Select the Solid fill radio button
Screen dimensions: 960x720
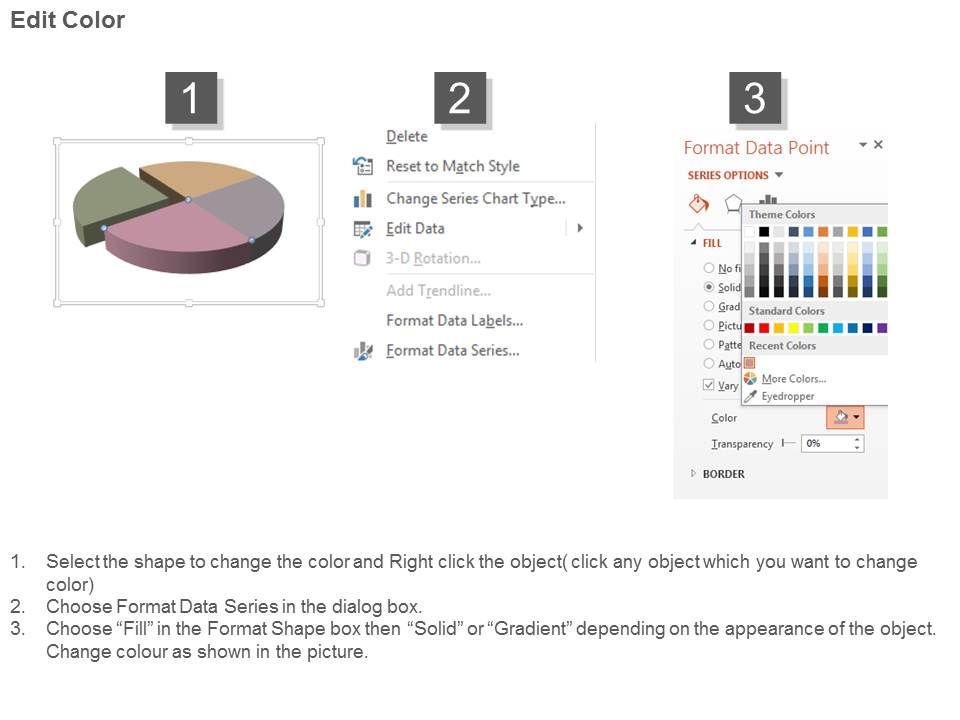coord(709,287)
